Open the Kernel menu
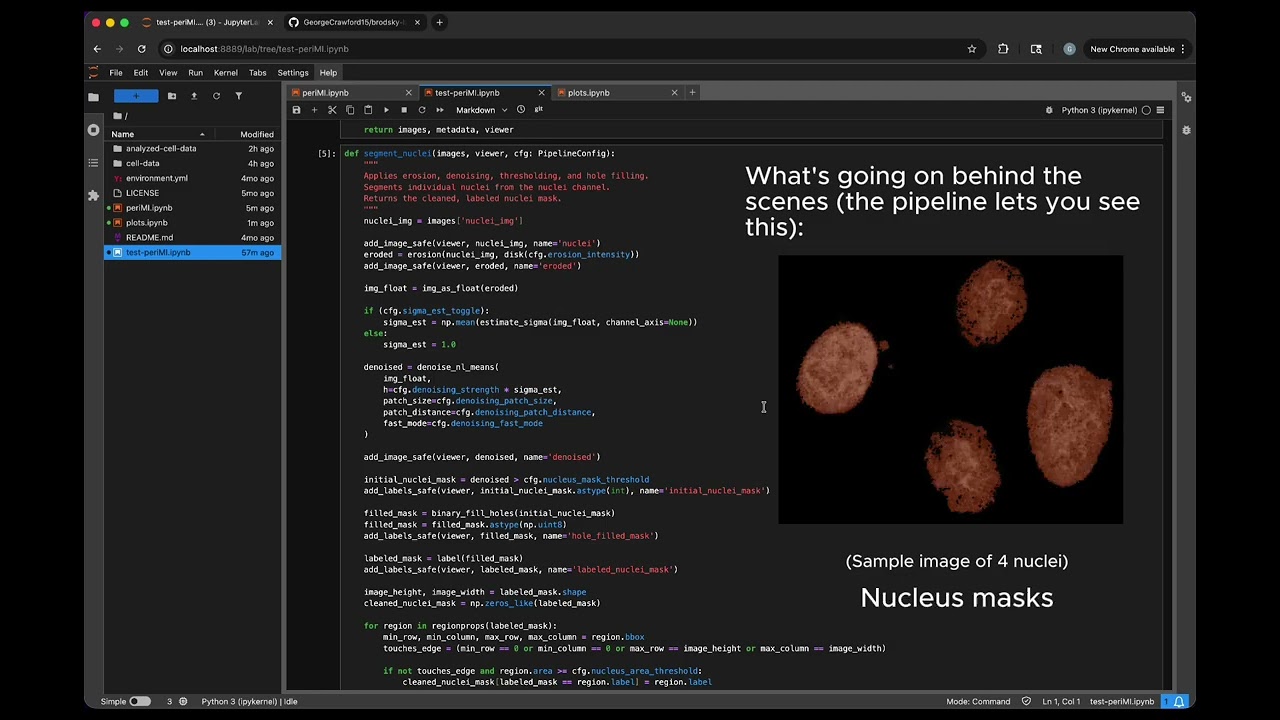 (226, 72)
